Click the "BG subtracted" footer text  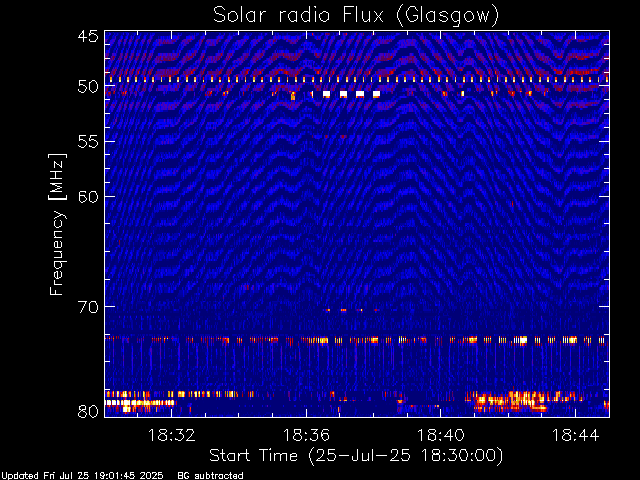pos(211,476)
